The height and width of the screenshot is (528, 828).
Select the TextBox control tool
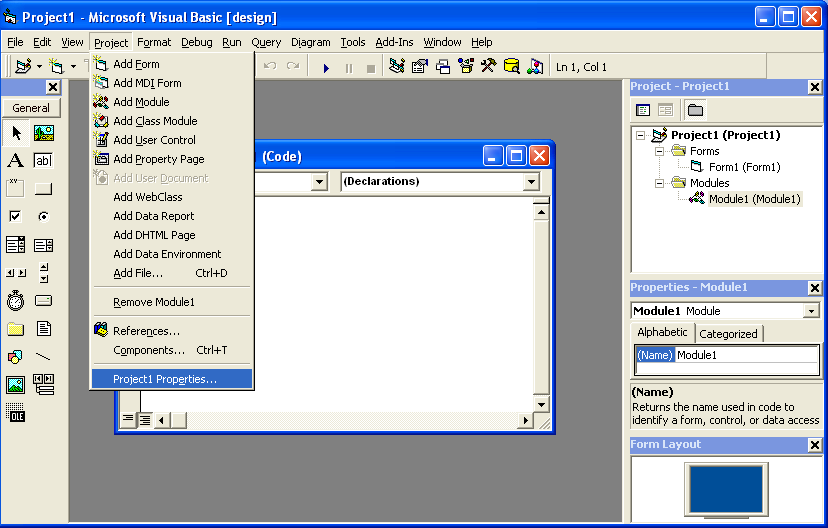coord(43,161)
